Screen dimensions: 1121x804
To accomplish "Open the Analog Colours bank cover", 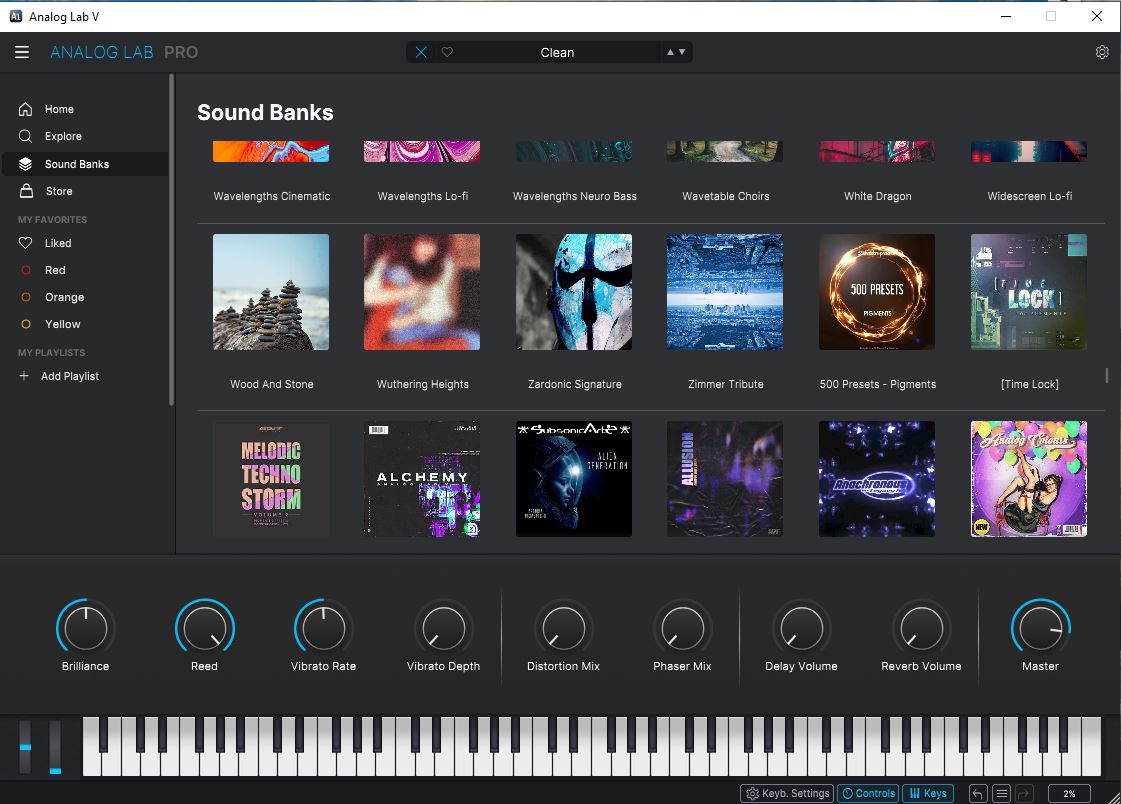I will (x=1029, y=479).
